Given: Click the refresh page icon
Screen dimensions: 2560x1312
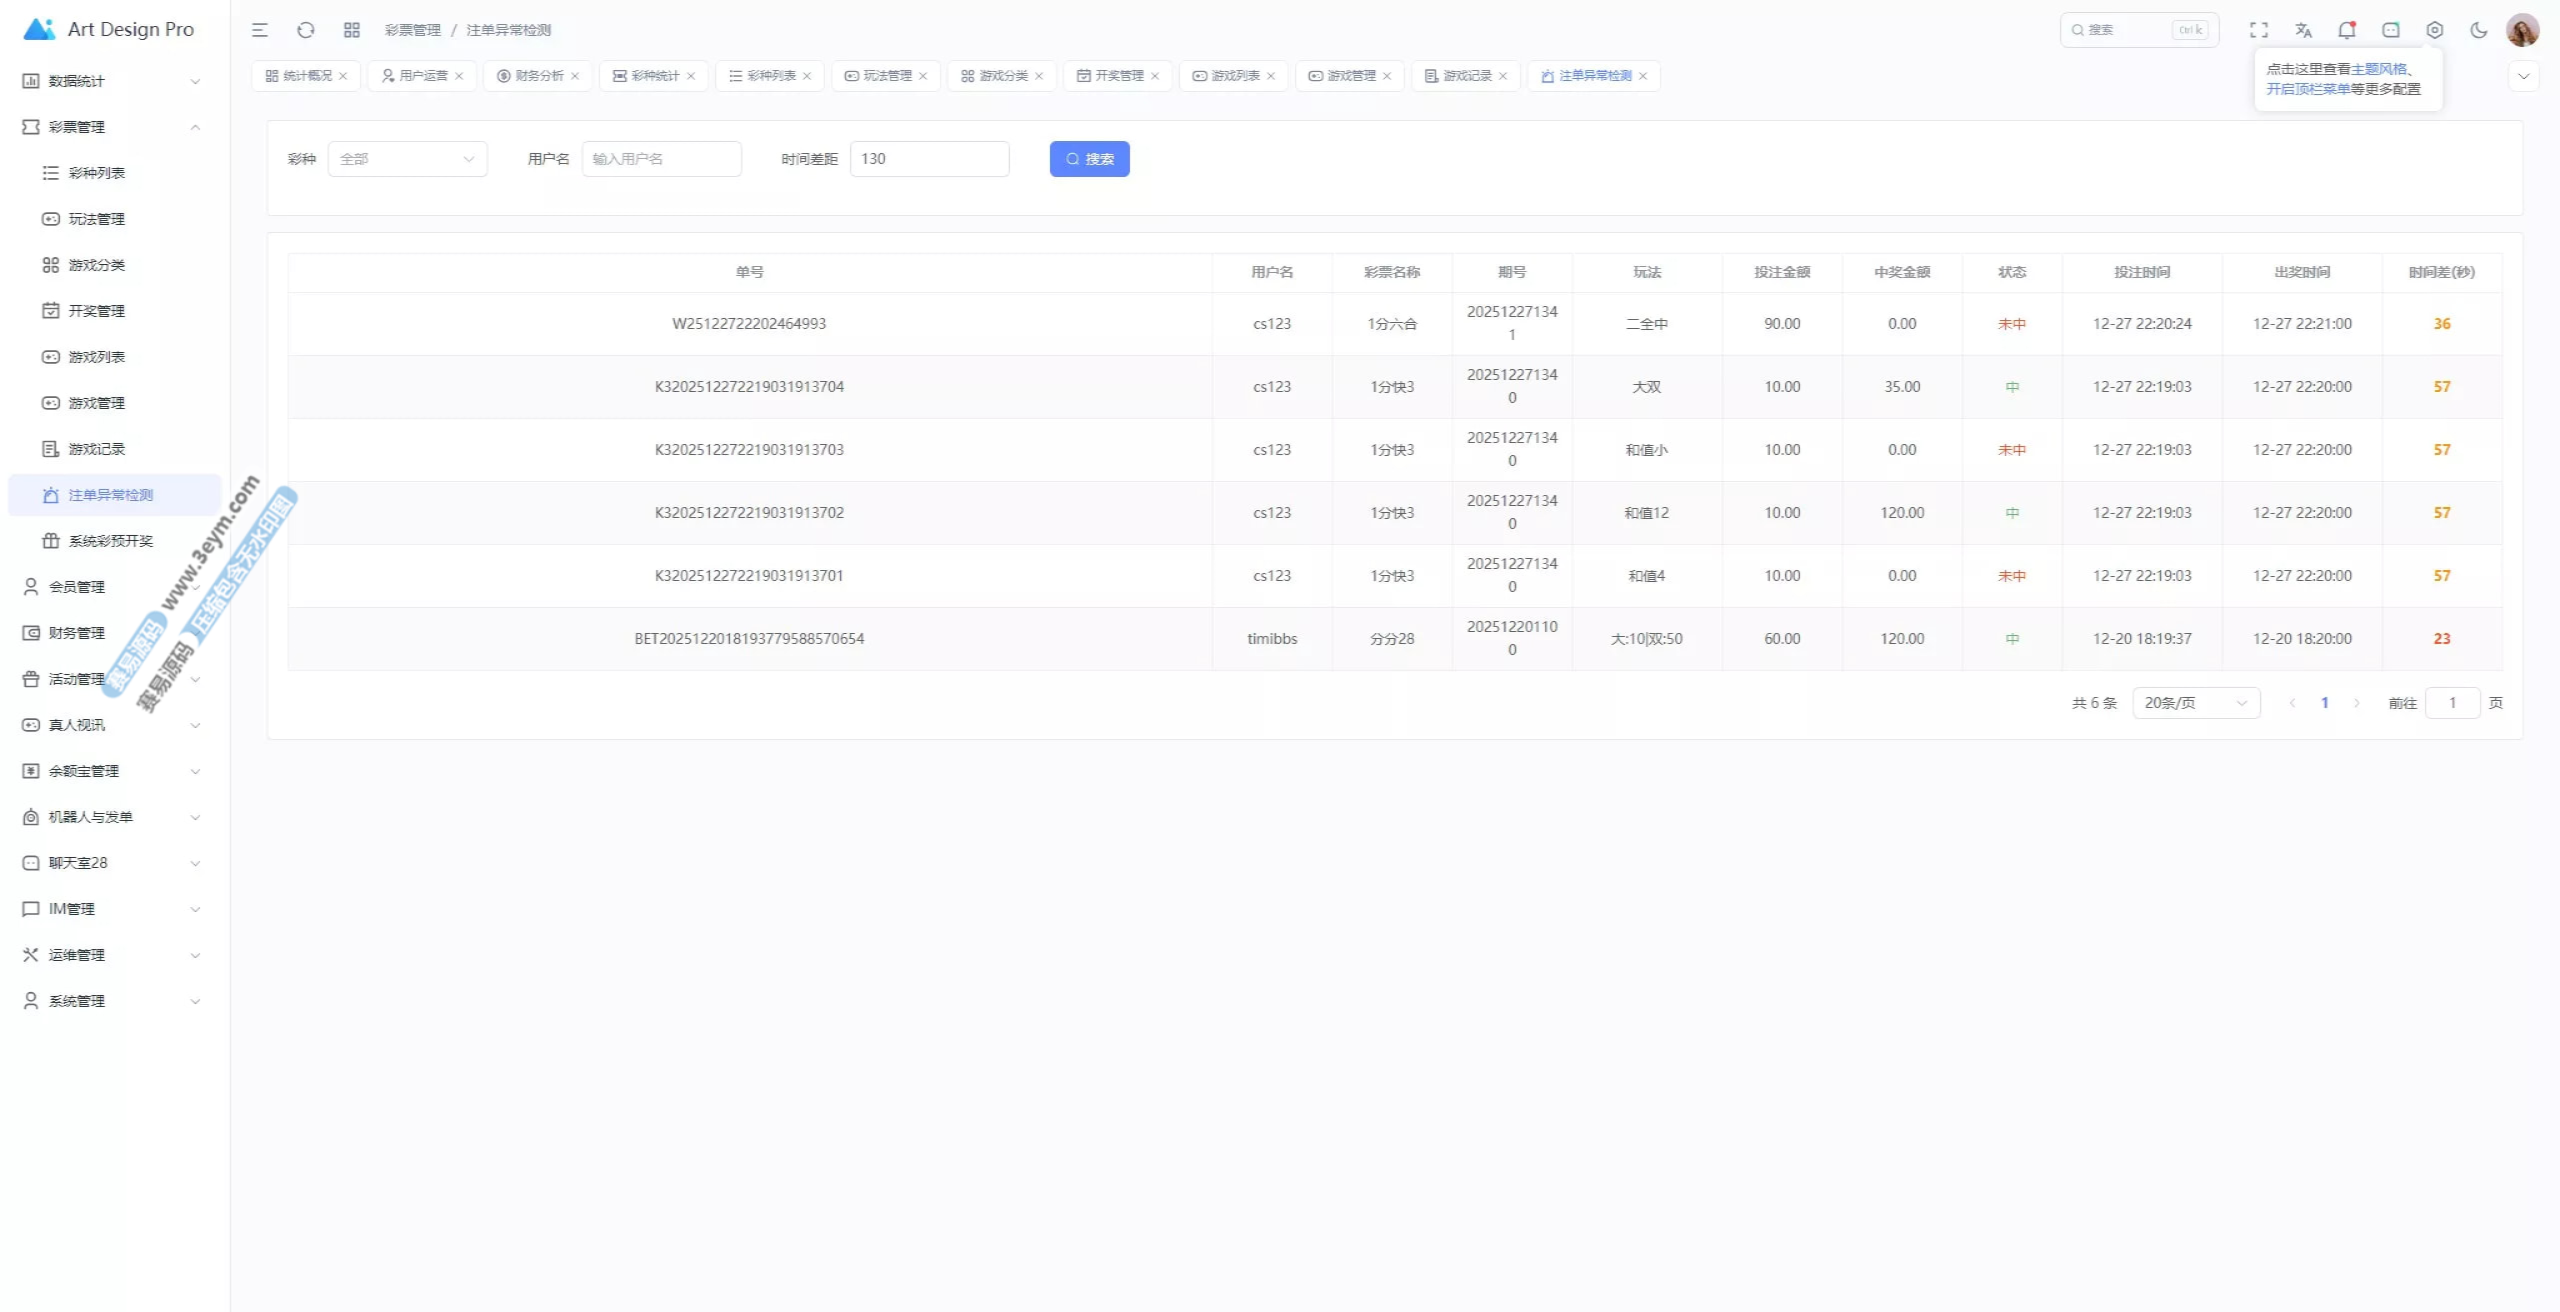Looking at the screenshot, I should point(306,30).
